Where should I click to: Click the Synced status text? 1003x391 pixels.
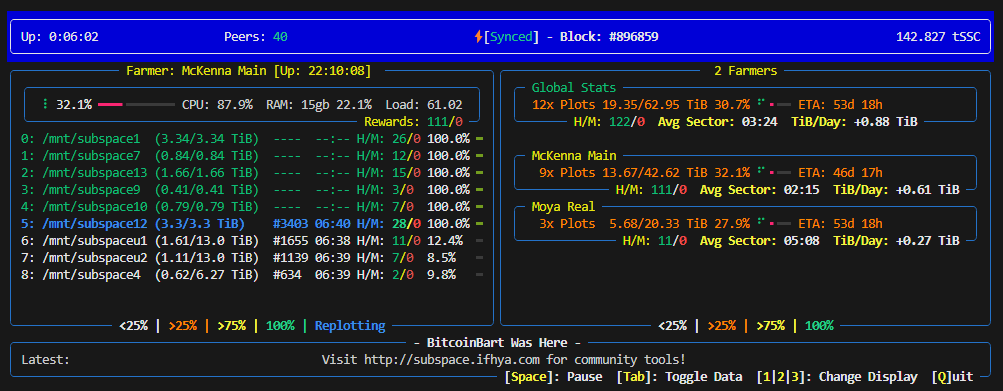(x=511, y=36)
